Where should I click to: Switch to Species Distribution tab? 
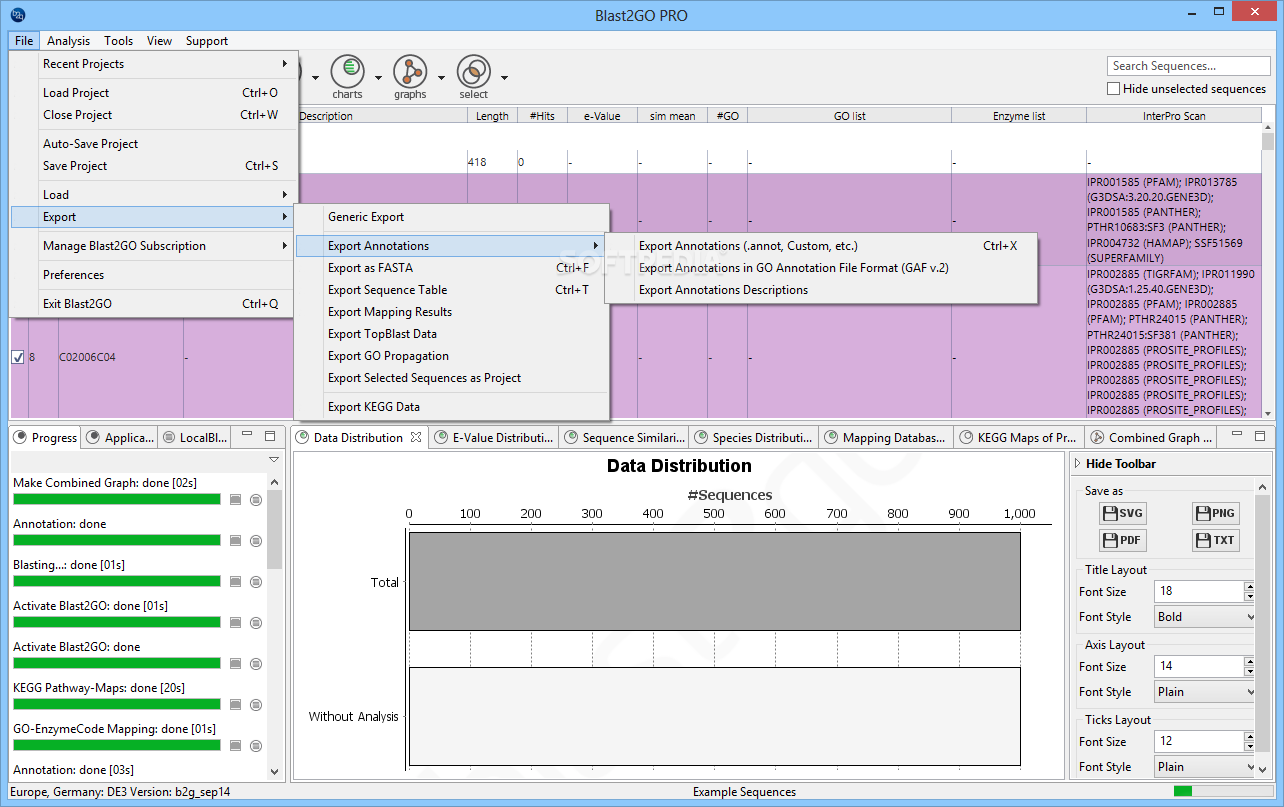click(x=753, y=437)
